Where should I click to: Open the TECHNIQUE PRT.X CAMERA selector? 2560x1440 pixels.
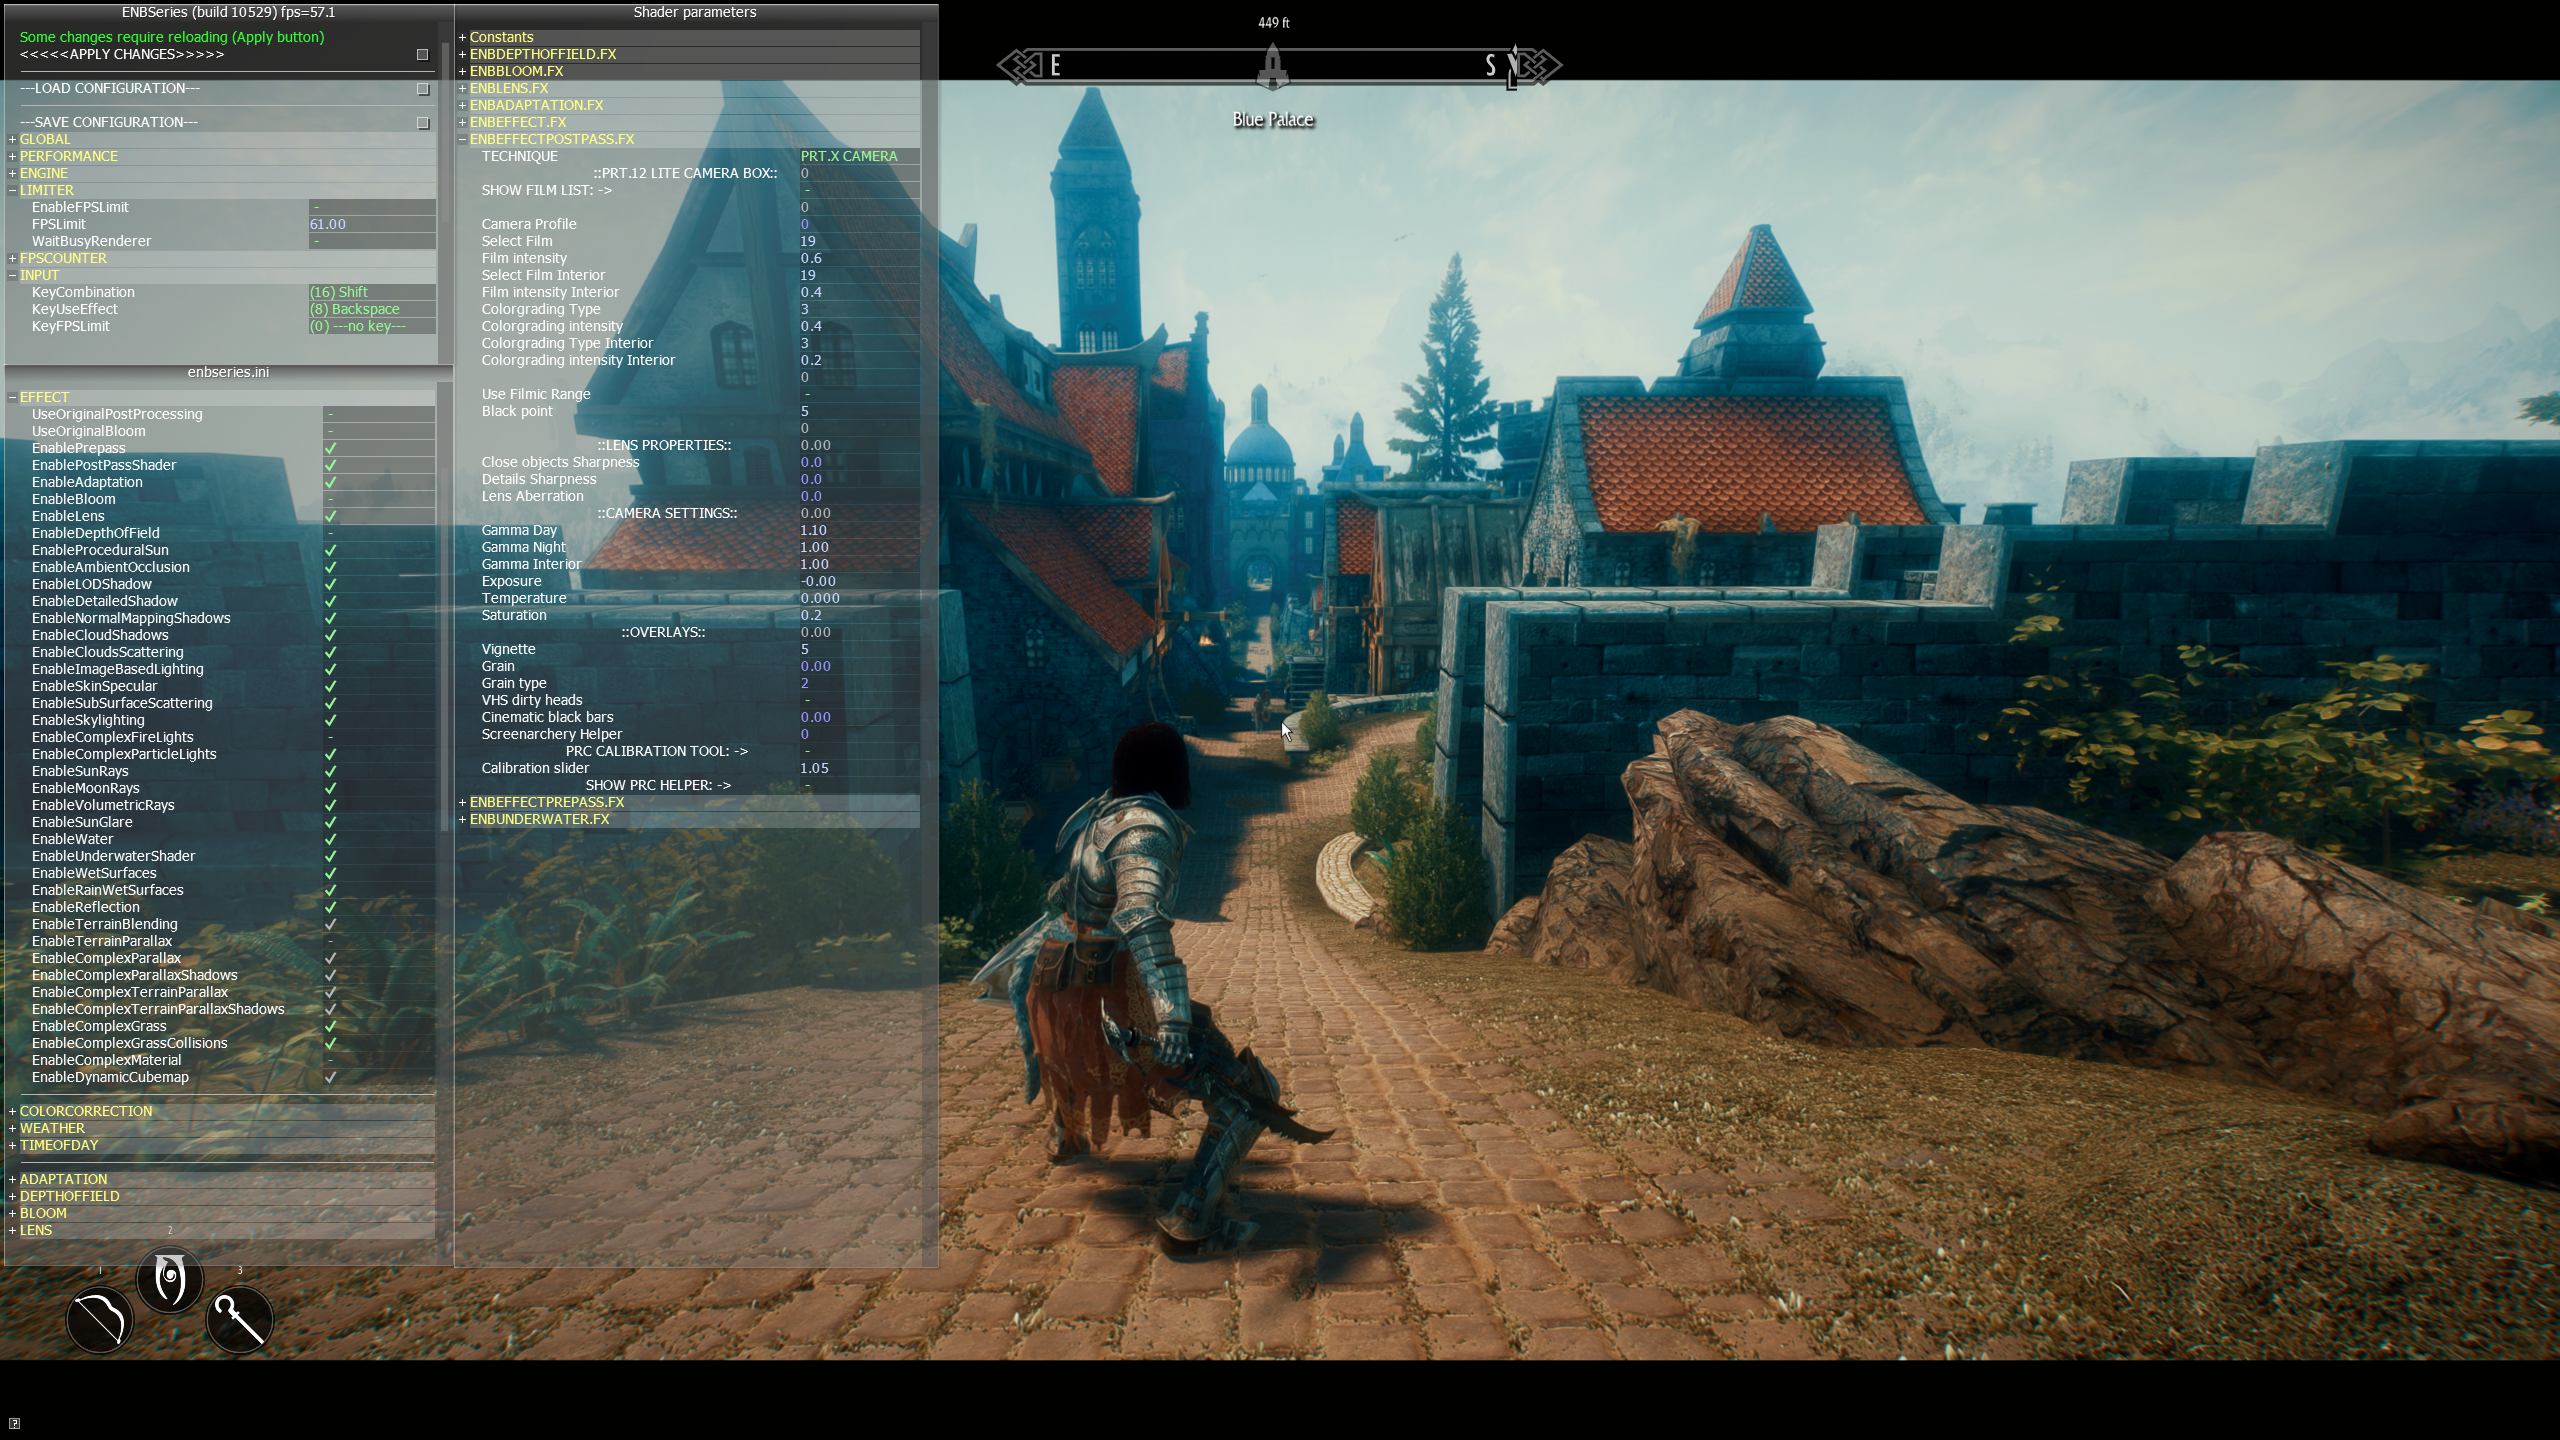859,156
